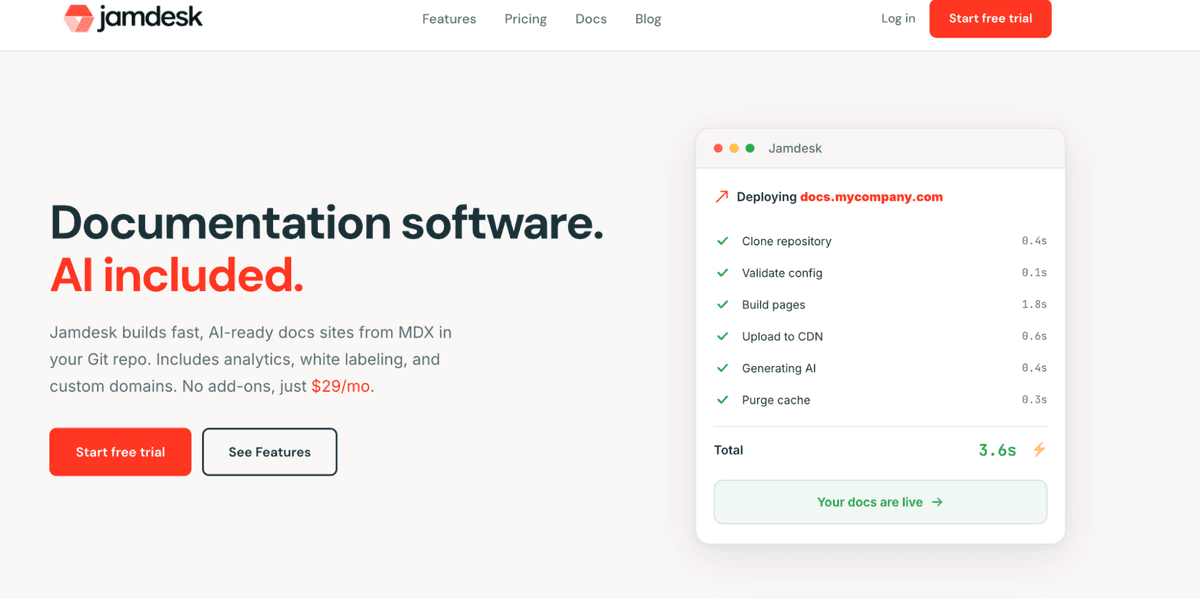
Task: Click the AI included heading
Action: click(x=177, y=275)
